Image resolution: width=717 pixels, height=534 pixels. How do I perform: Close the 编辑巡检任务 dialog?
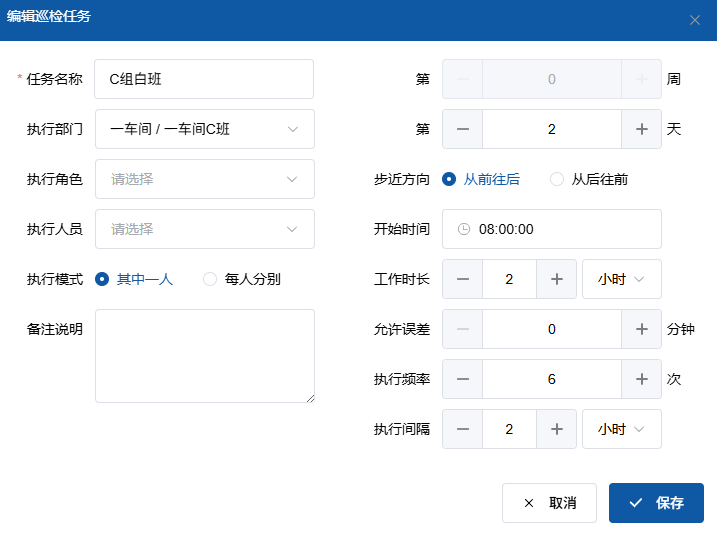point(695,20)
